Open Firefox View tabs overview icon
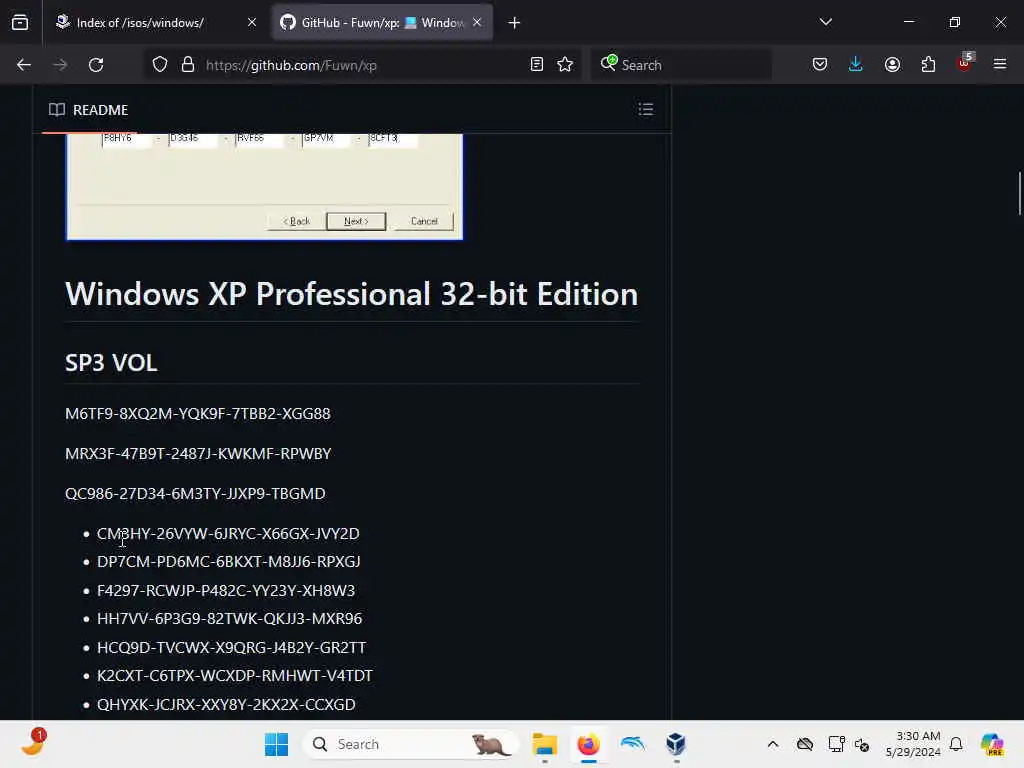This screenshot has height=768, width=1024. [20, 22]
